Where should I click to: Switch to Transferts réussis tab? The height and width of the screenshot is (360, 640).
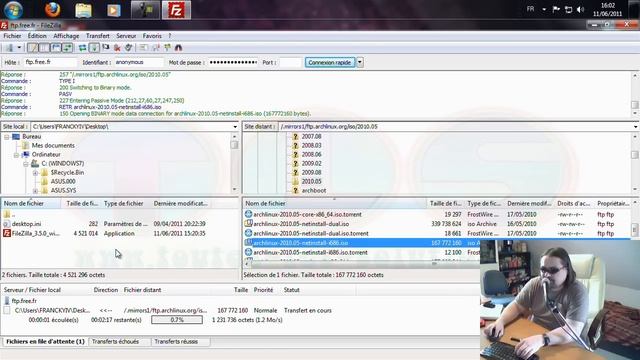coord(176,342)
